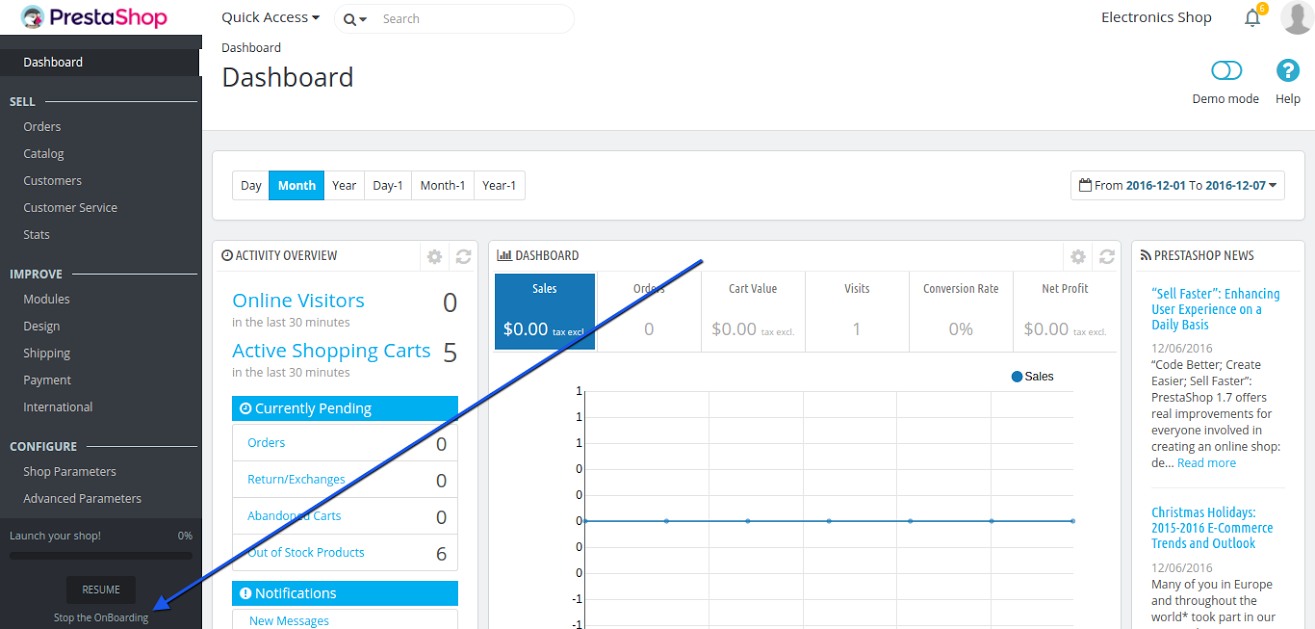This screenshot has width=1315, height=629.
Task: Open the date range From-To dropdown
Action: (1178, 185)
